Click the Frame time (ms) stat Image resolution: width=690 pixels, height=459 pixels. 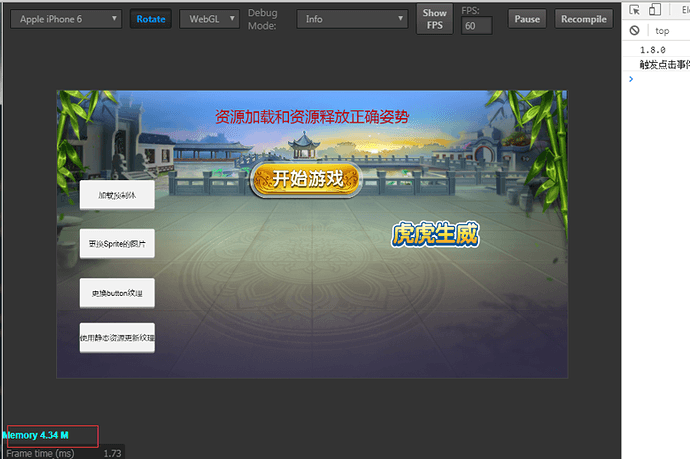pyautogui.click(x=64, y=453)
